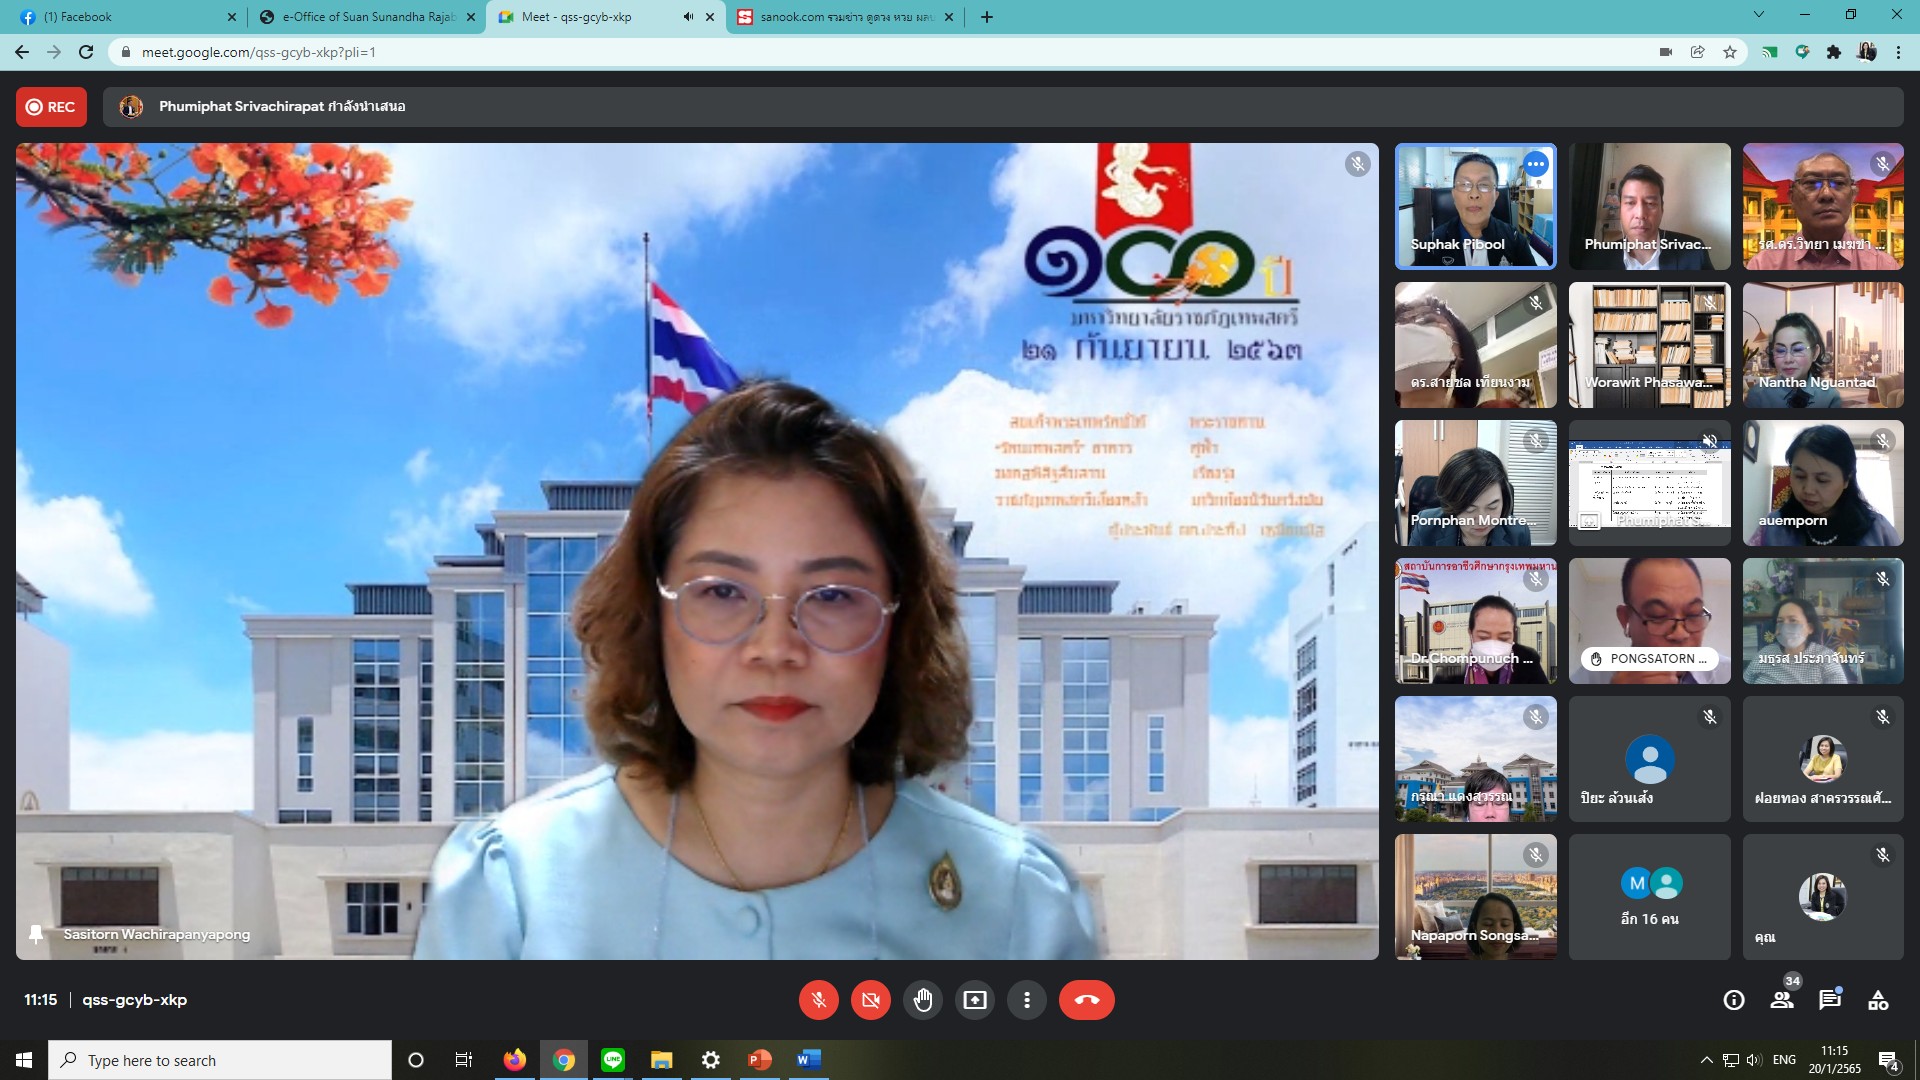Open options on Suphak Pibool tile
Viewport: 1920px width, 1080px height.
1536,164
